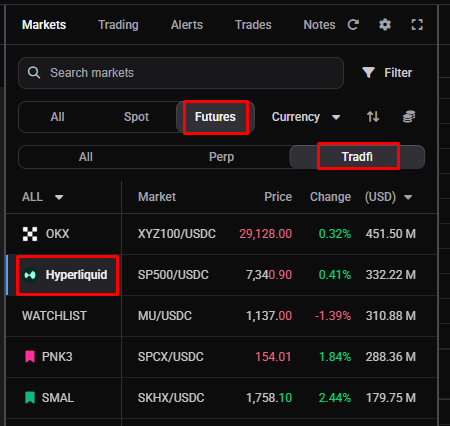Select the All market type option
This screenshot has height=426, width=450.
pos(57,117)
